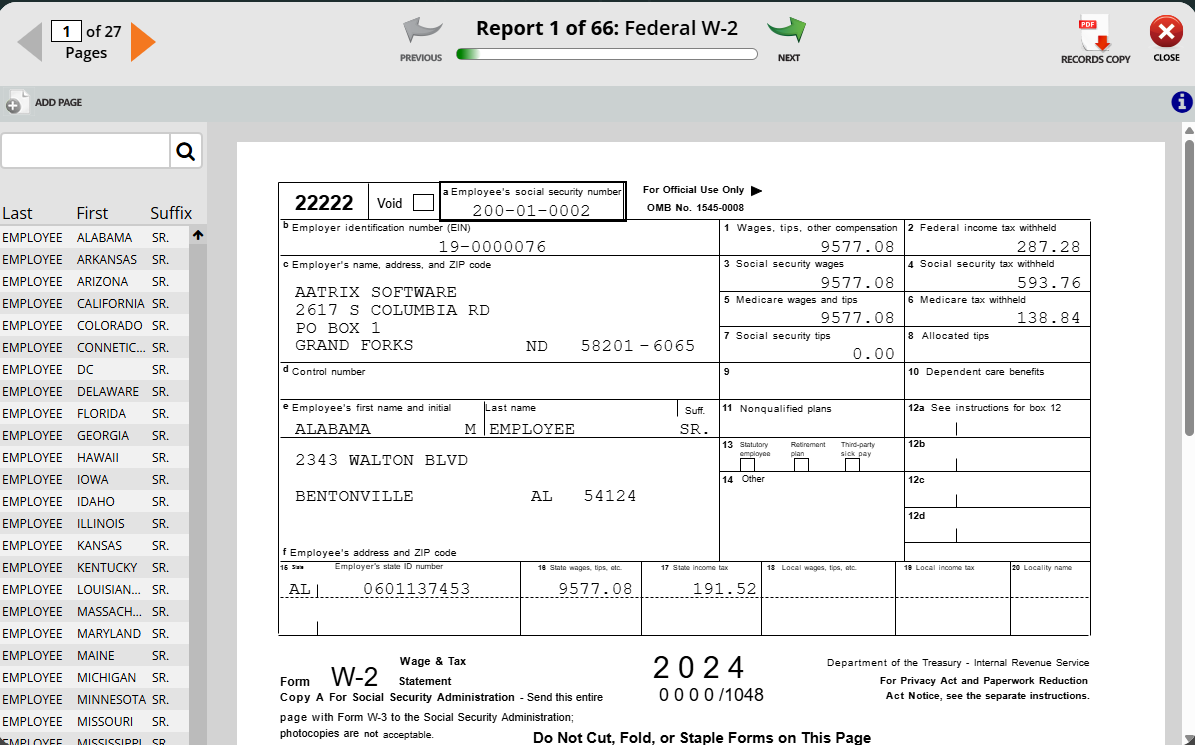
Task: Sort by First column header
Action: pos(92,213)
